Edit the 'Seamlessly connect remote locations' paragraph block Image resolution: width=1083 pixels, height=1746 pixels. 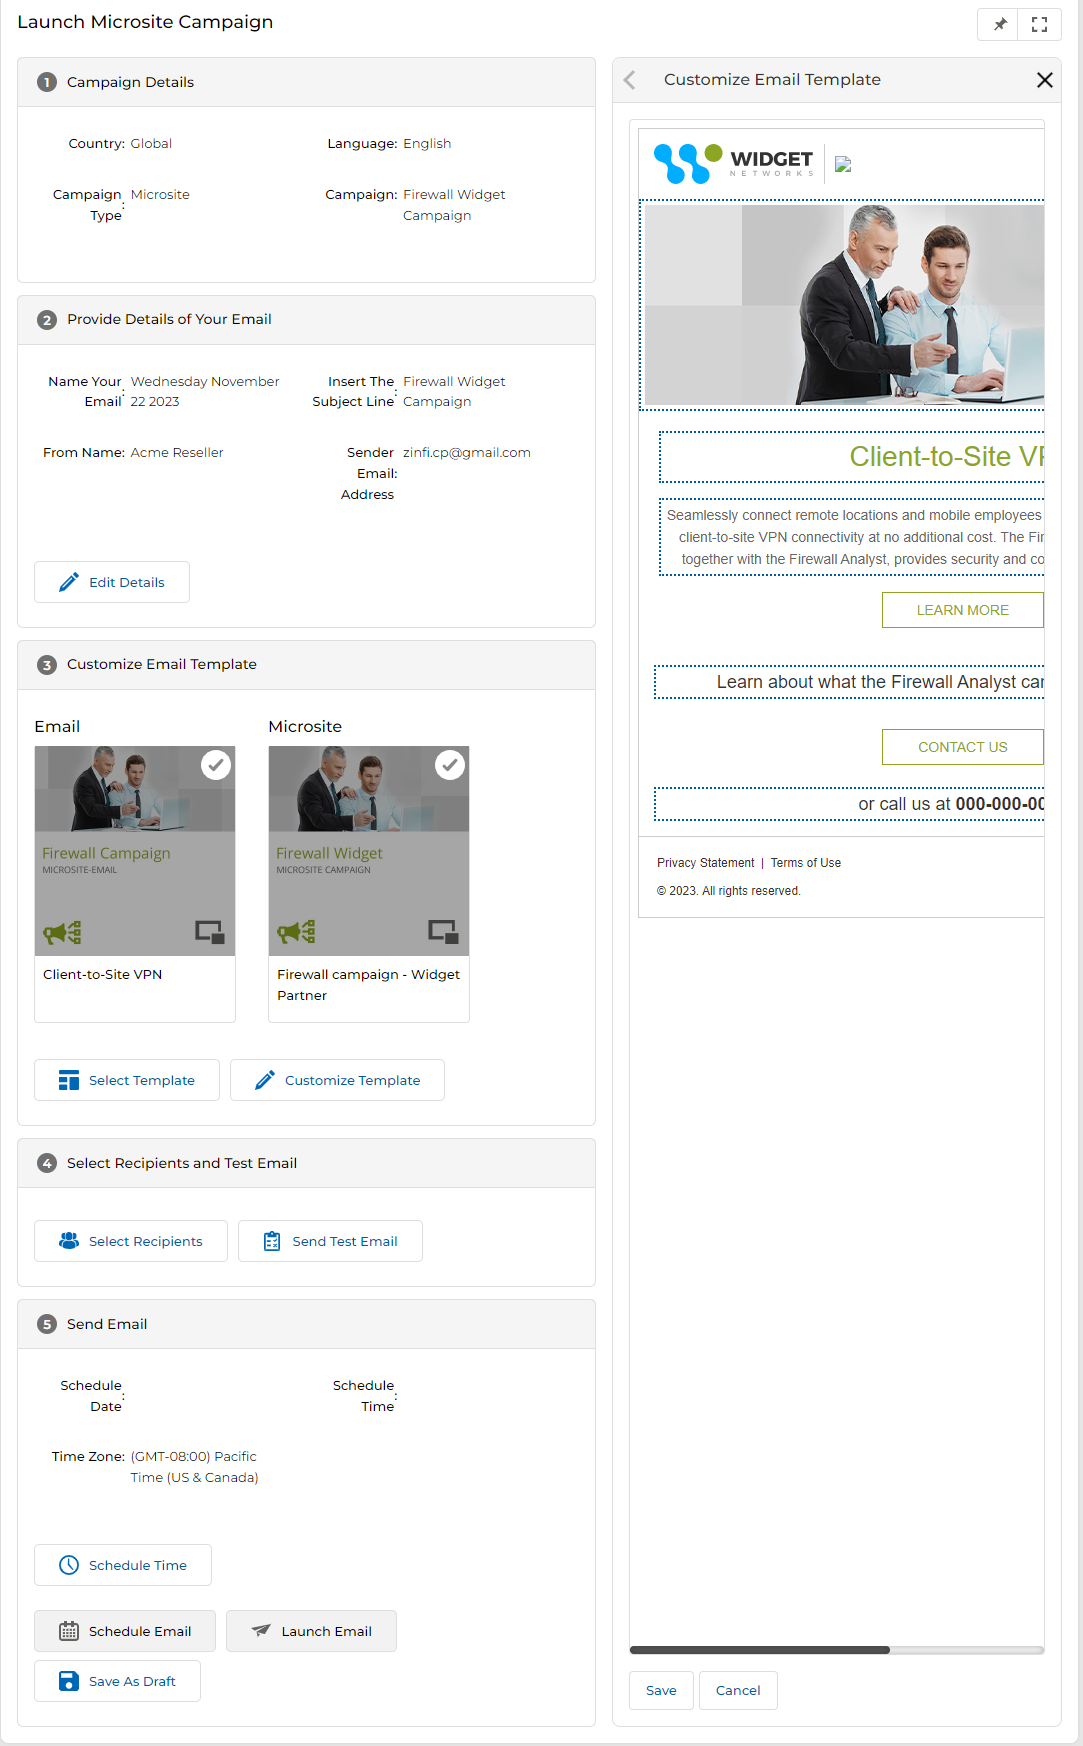click(x=852, y=537)
